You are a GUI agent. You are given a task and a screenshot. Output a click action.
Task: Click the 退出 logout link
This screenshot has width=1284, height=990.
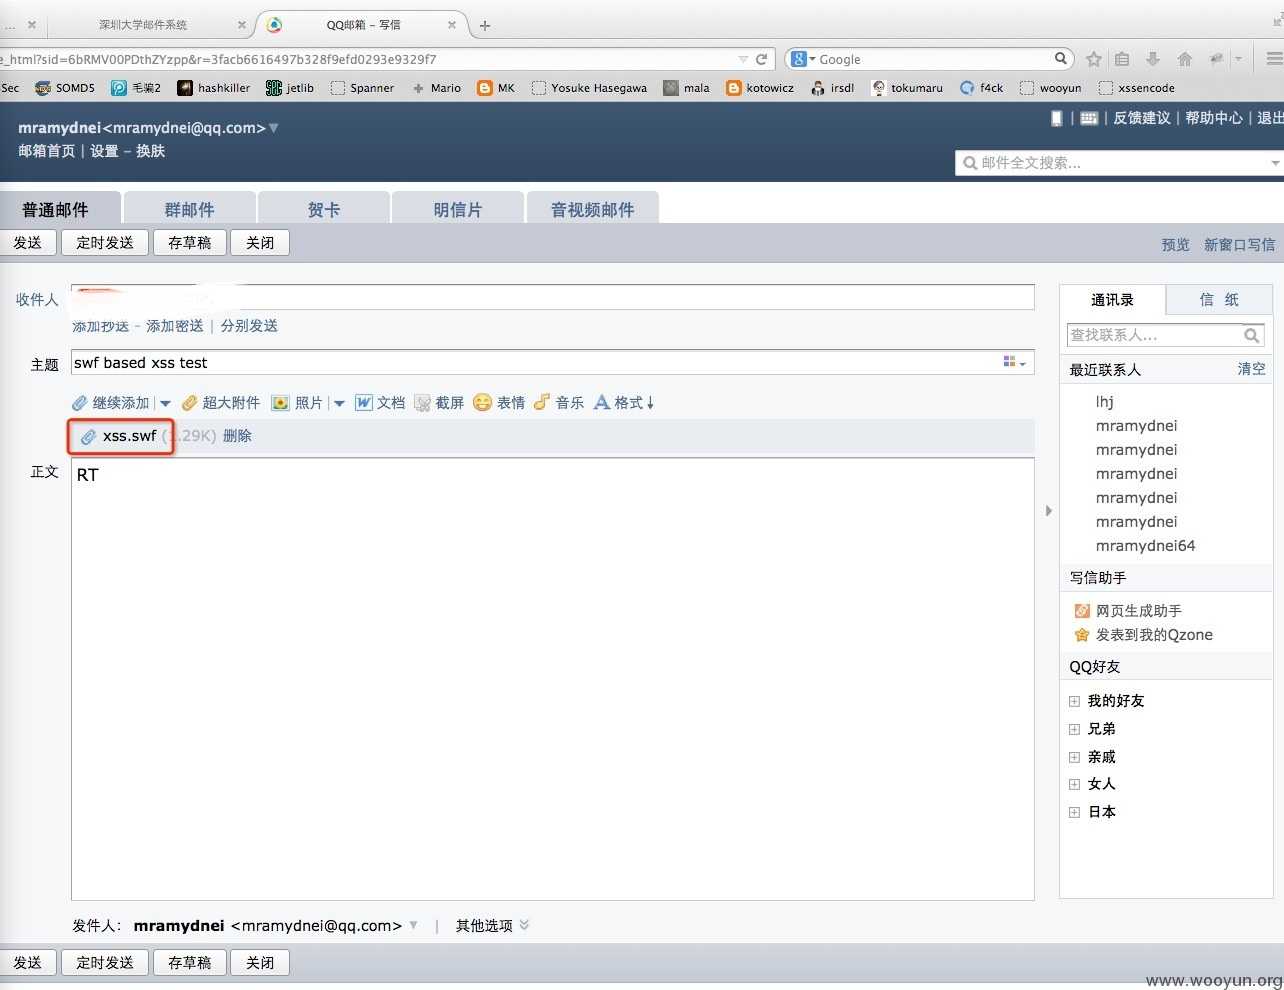coord(1270,118)
